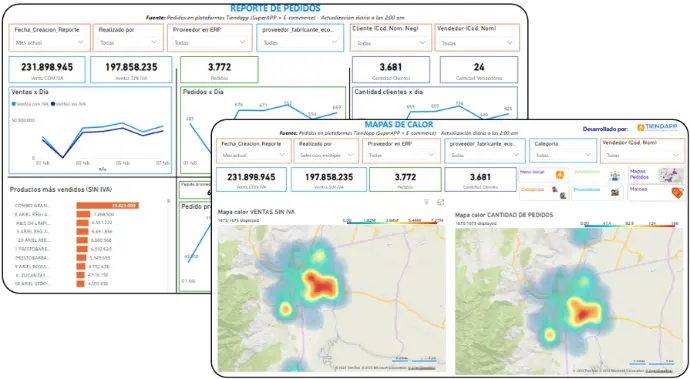Image resolution: width=690 pixels, height=379 pixels.
Task: Click the PRESTOBARBA... bar valued 5.549.695
Action: [81, 258]
